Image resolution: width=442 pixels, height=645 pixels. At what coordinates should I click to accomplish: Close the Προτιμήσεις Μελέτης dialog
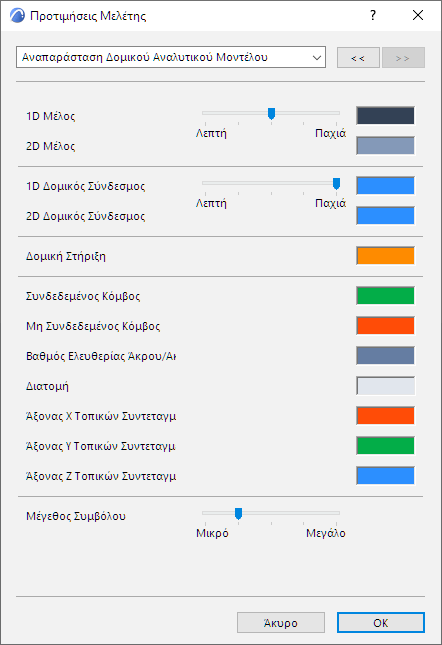(418, 16)
